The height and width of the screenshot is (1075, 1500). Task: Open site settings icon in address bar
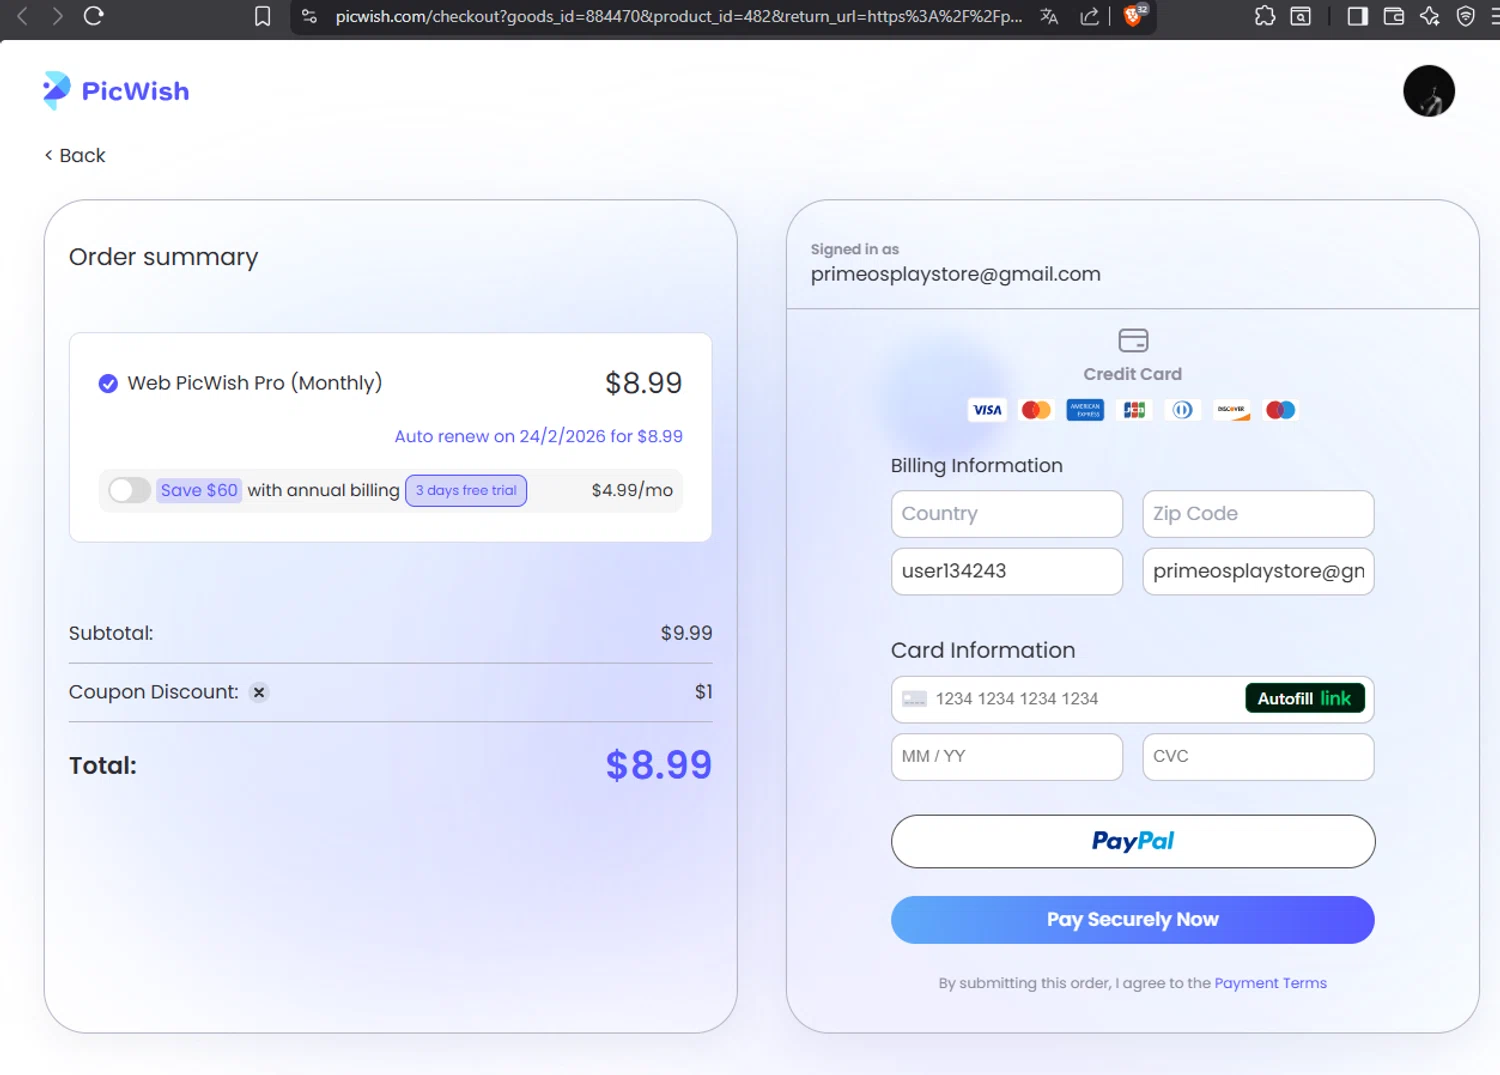coord(309,16)
